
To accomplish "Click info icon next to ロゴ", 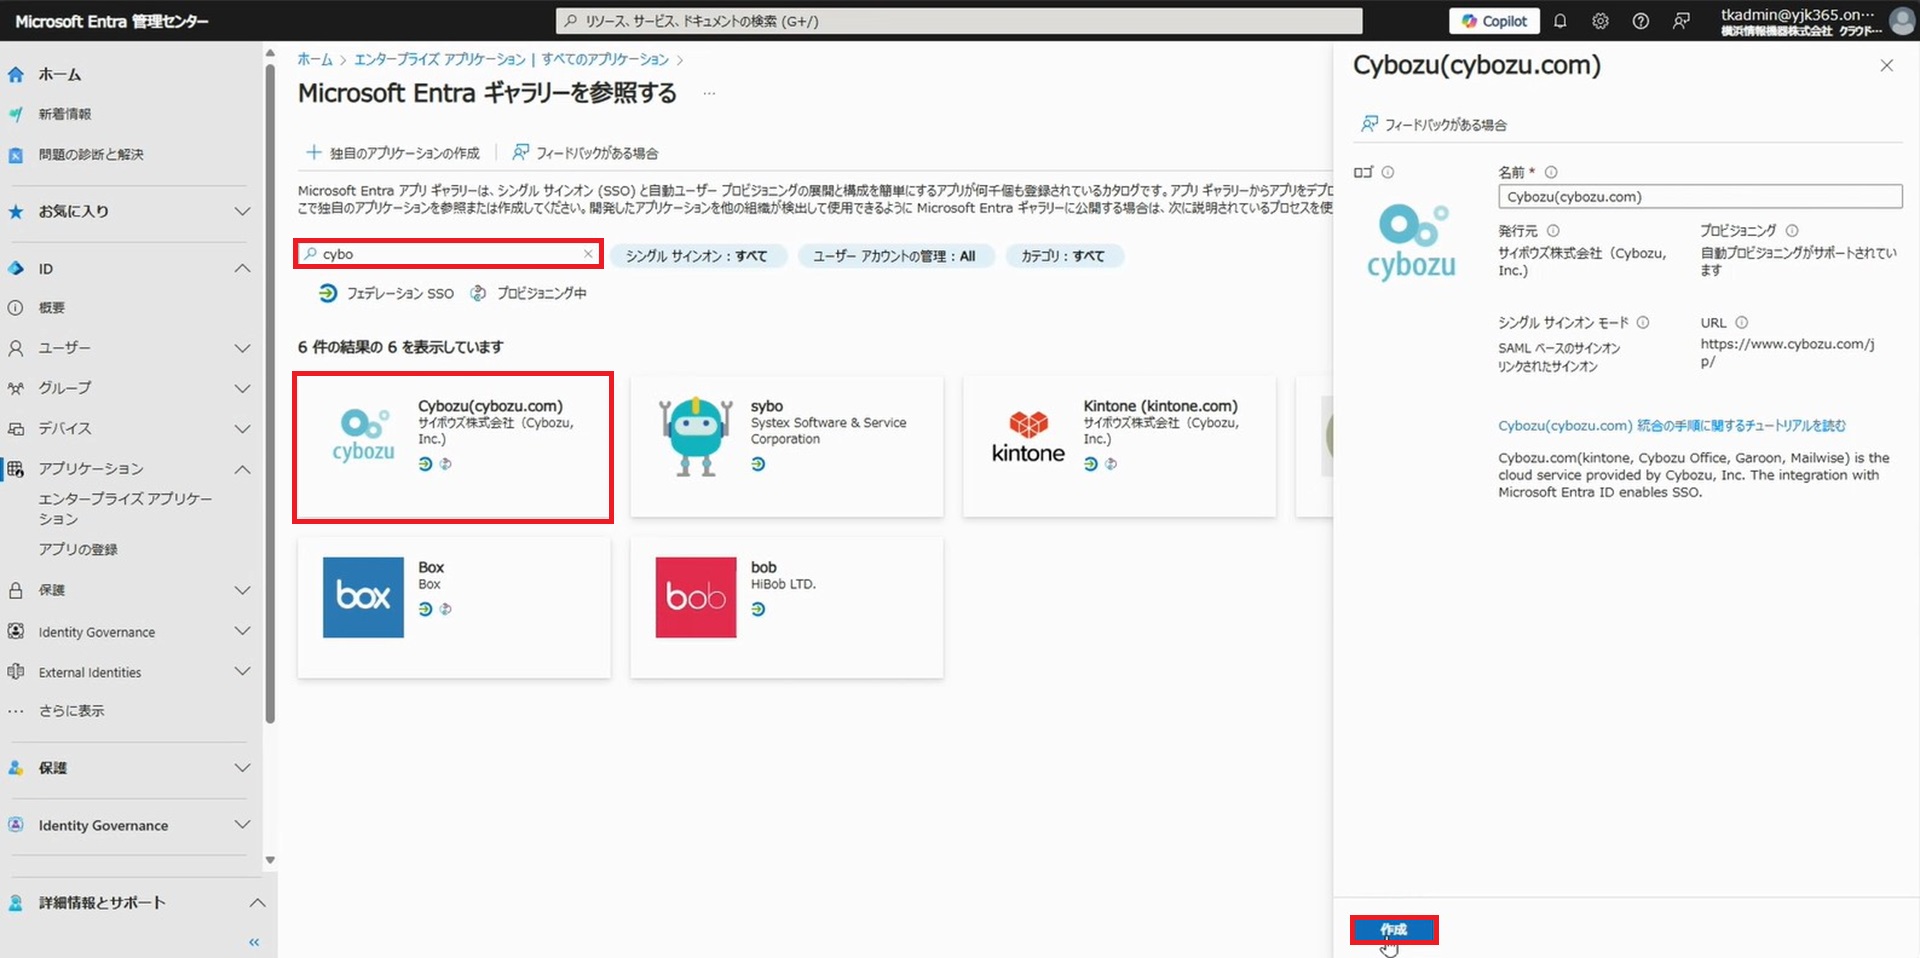I will [x=1387, y=172].
